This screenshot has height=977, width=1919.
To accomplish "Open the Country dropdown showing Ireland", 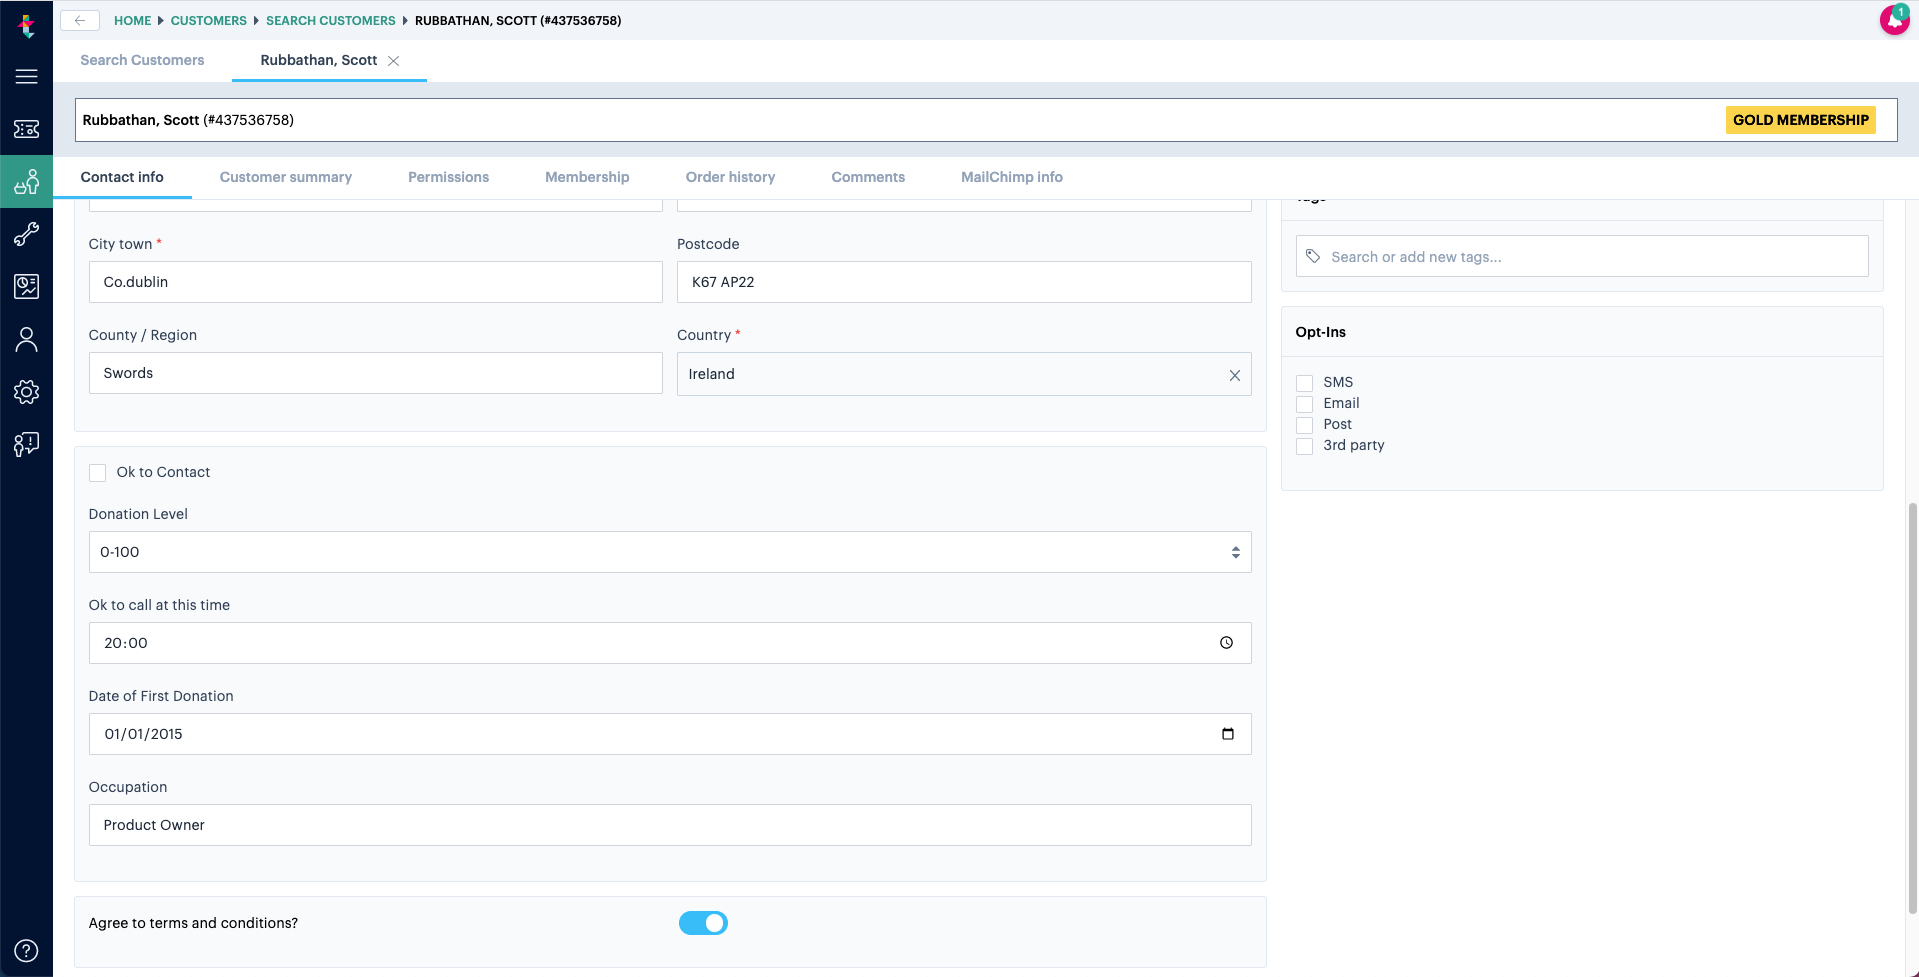I will click(x=964, y=374).
